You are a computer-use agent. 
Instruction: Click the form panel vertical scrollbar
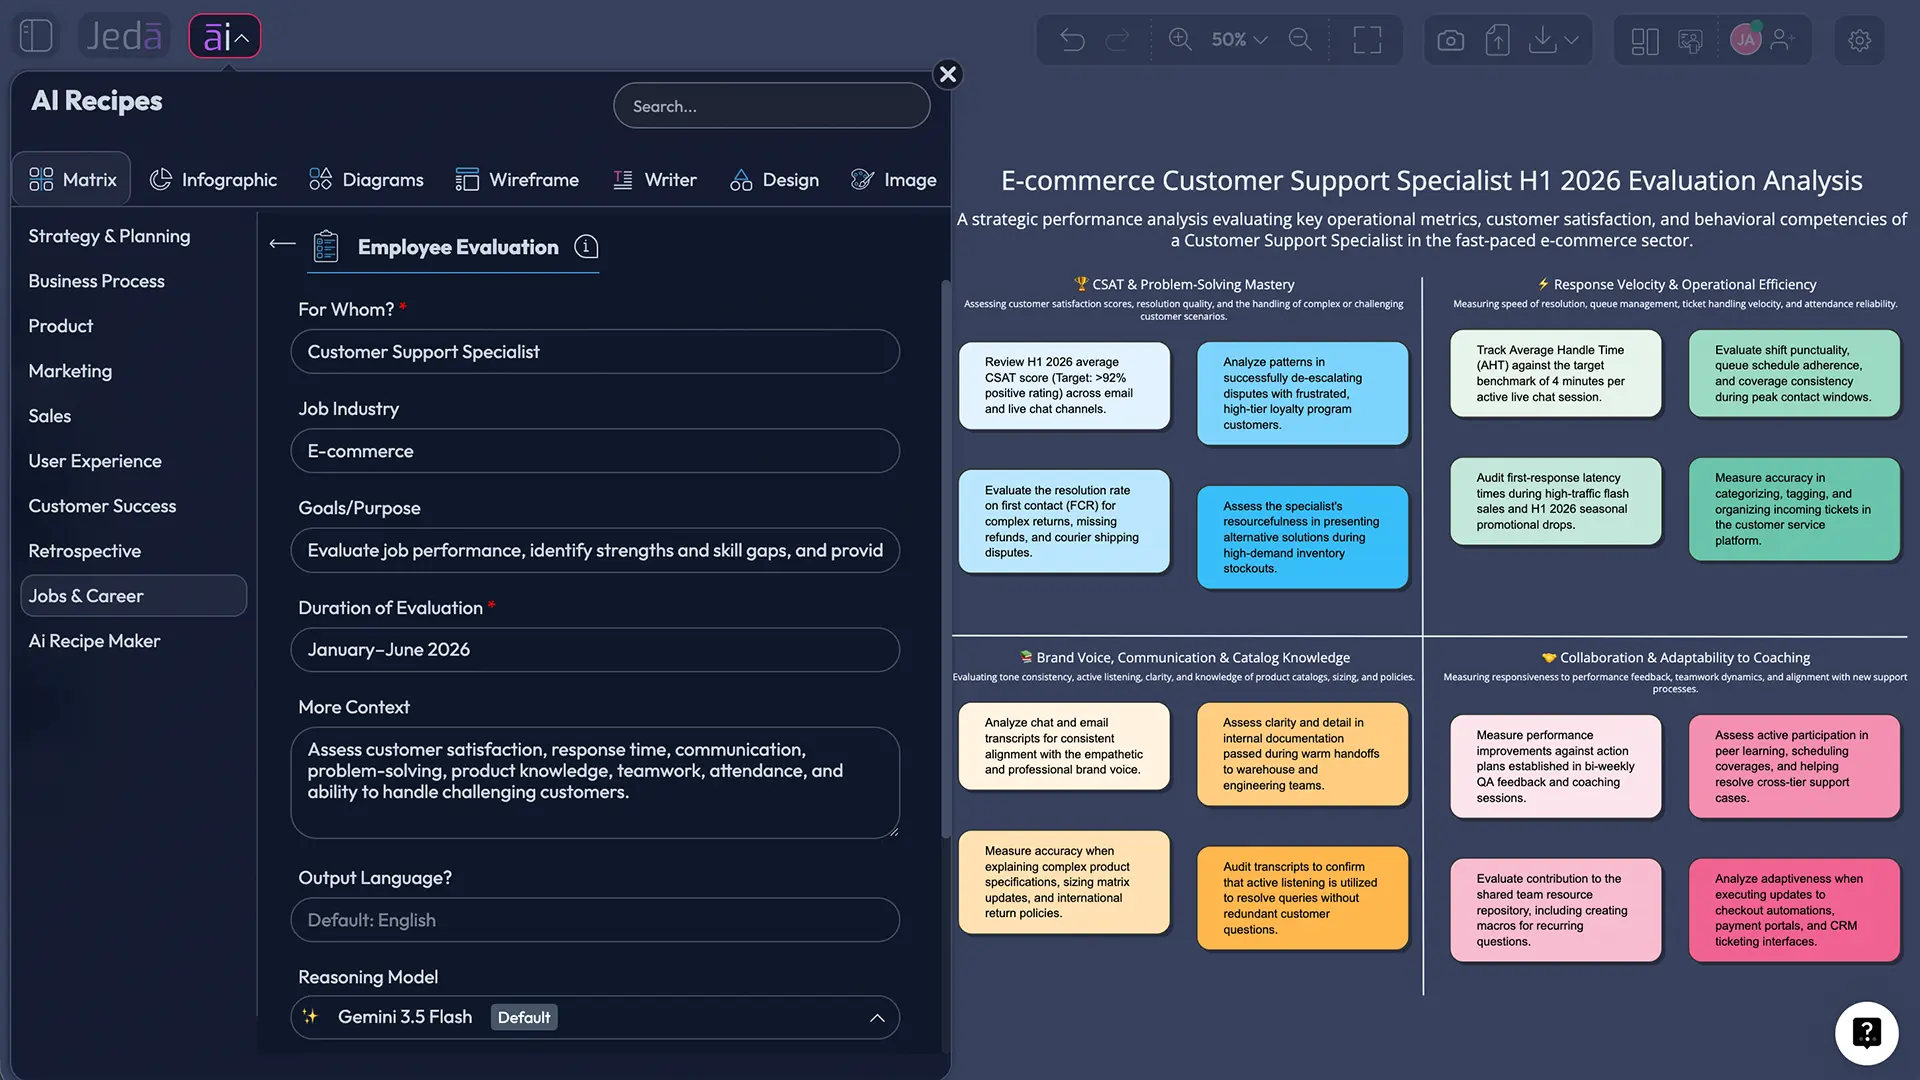click(946, 560)
